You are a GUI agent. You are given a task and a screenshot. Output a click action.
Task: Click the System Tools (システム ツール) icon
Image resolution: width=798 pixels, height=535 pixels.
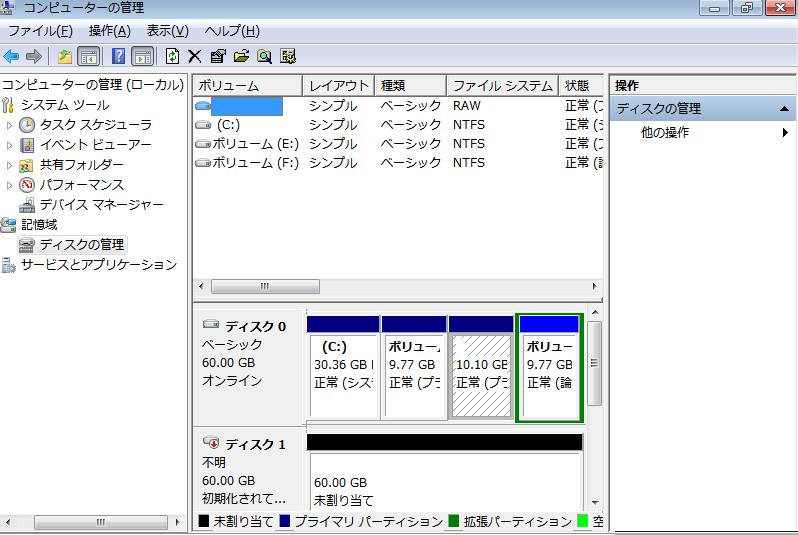coord(8,105)
